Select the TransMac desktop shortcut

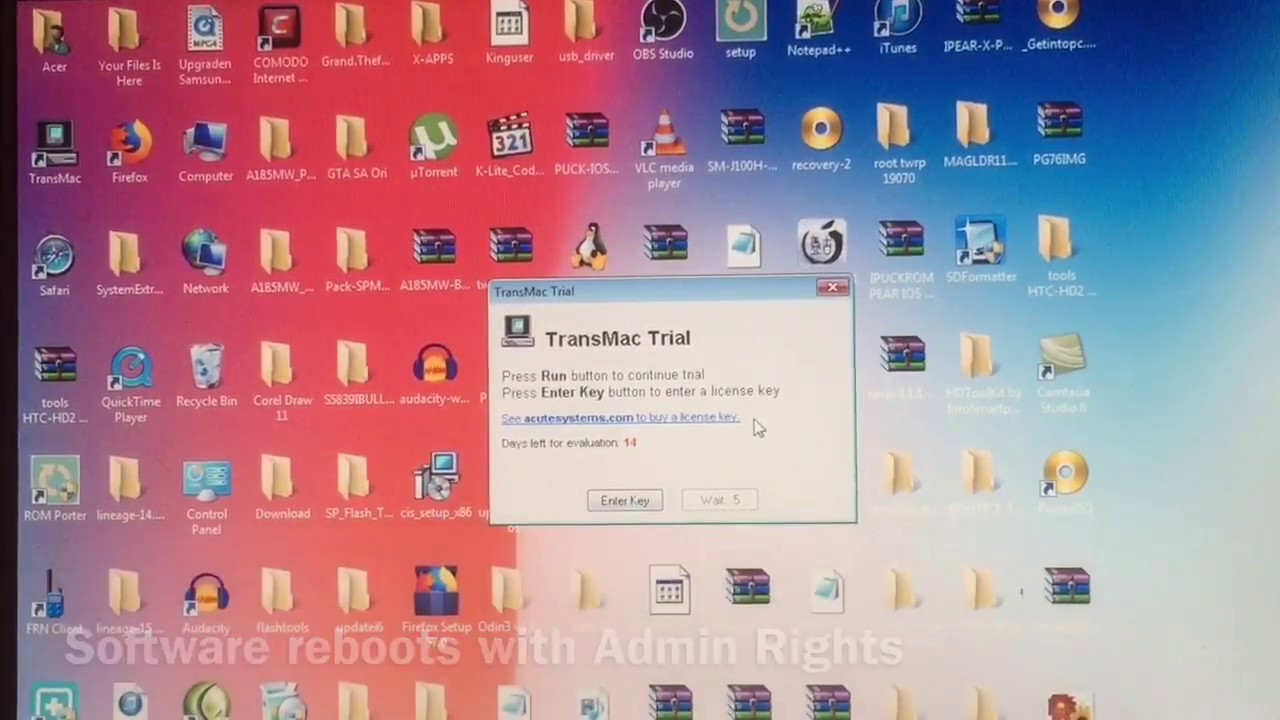pyautogui.click(x=54, y=153)
